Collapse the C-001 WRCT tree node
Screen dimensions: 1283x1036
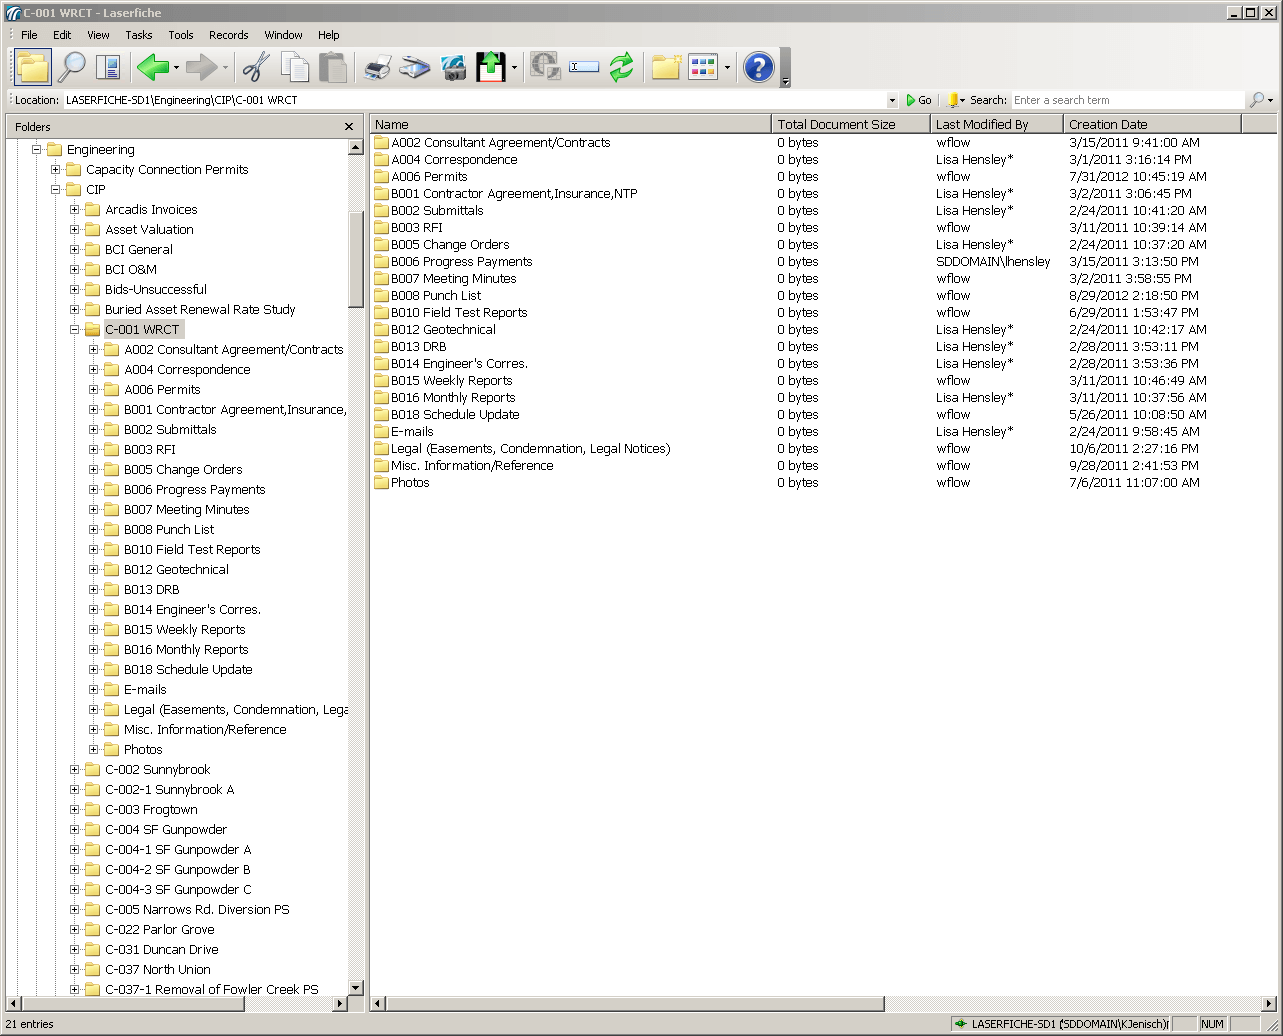[x=74, y=329]
